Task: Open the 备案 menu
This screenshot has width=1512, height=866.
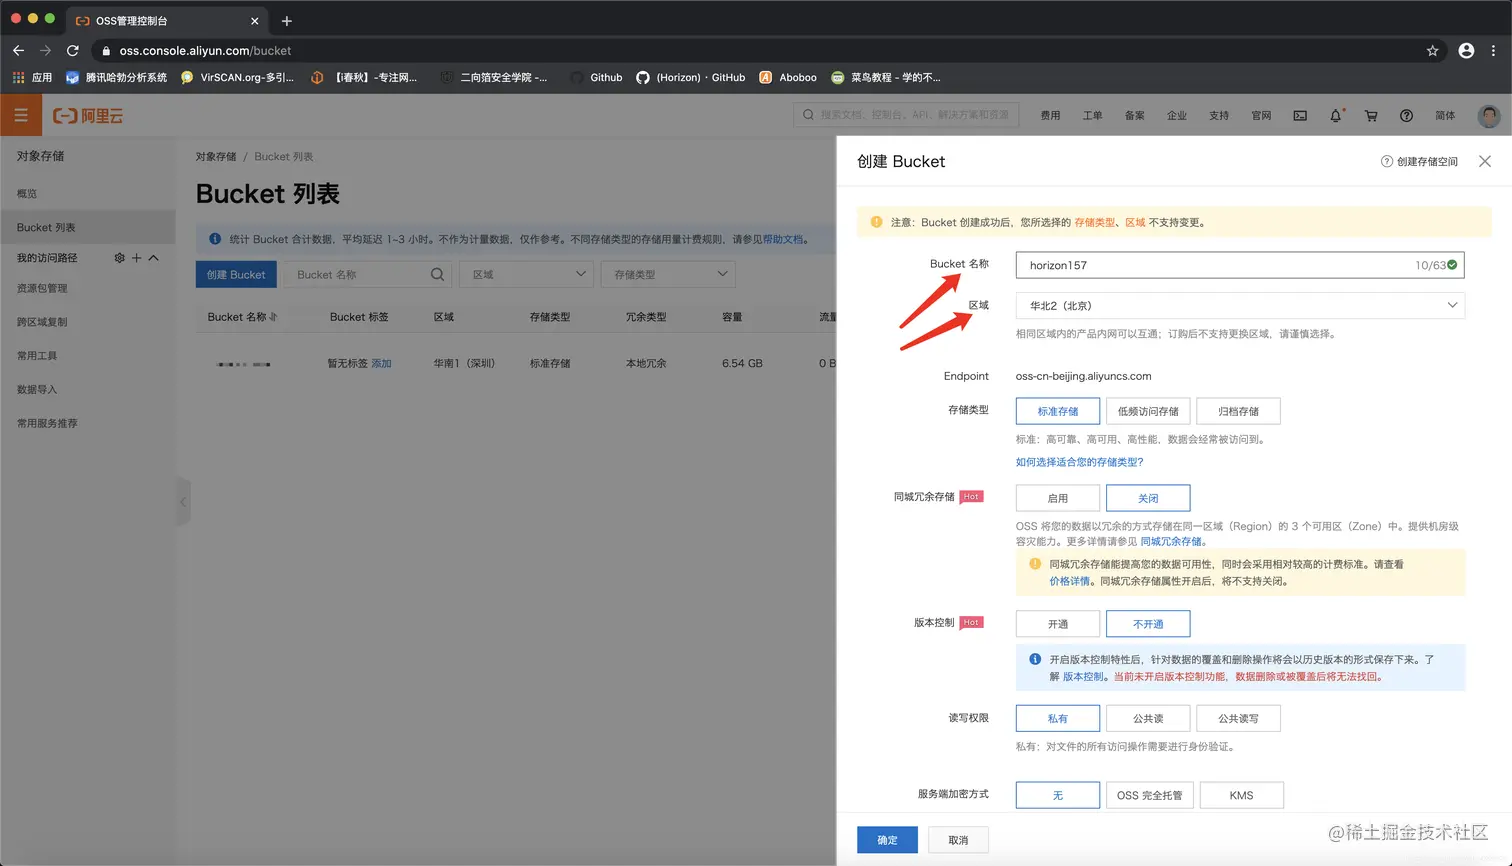Action: 1134,116
